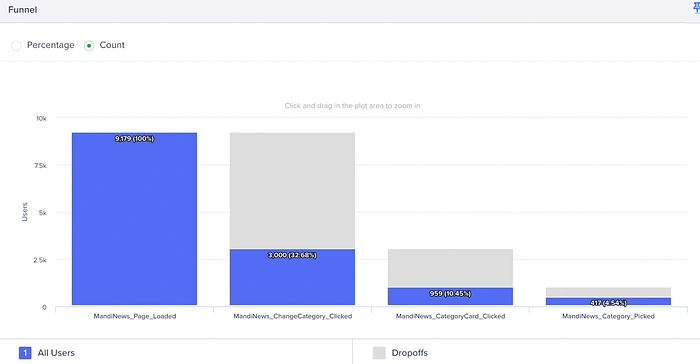Select the Count radio button

click(89, 46)
